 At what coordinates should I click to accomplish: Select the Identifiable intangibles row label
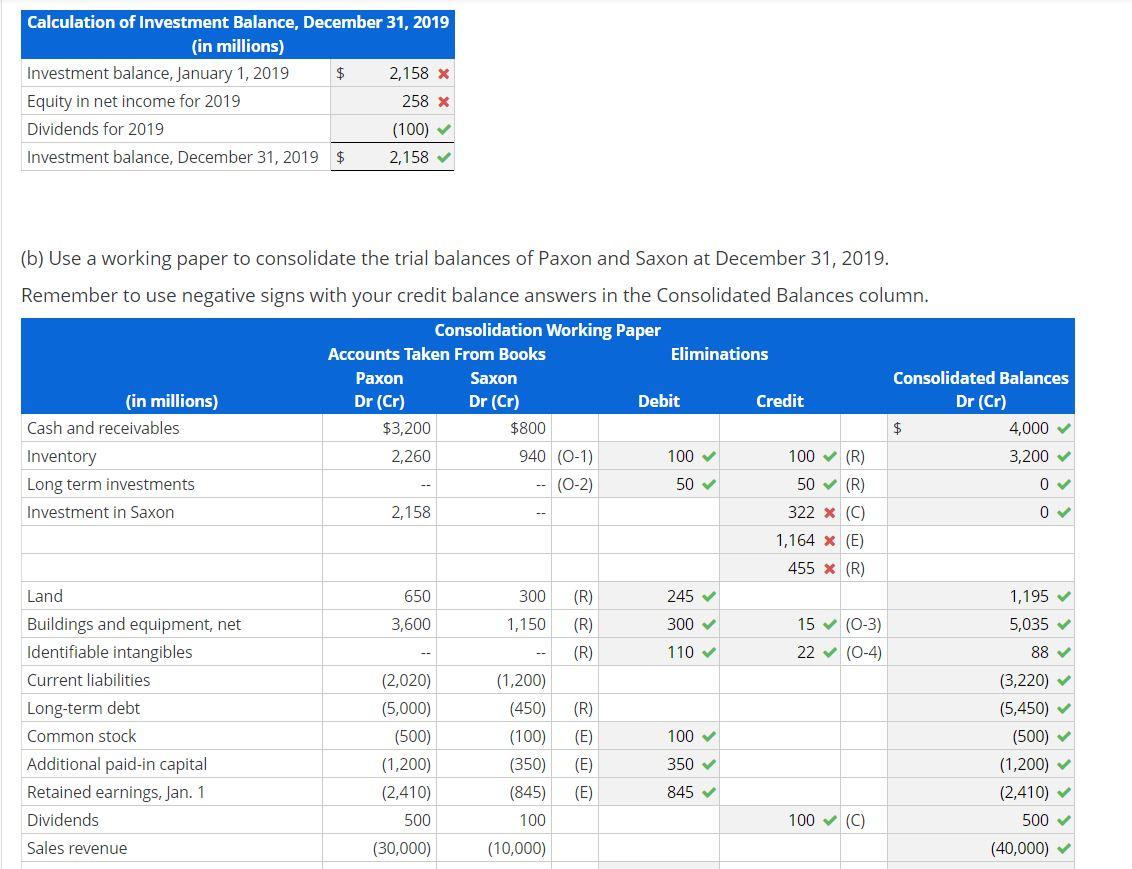point(110,653)
